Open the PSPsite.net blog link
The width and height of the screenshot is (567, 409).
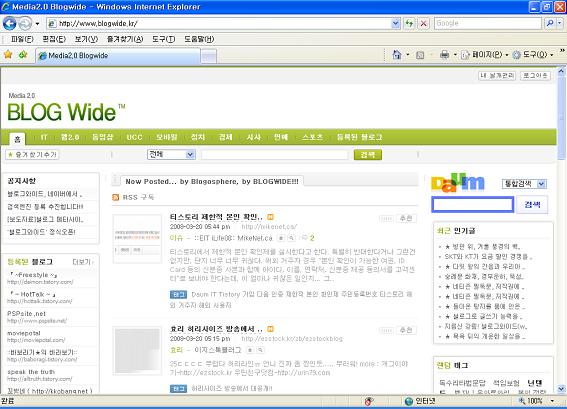(x=26, y=314)
